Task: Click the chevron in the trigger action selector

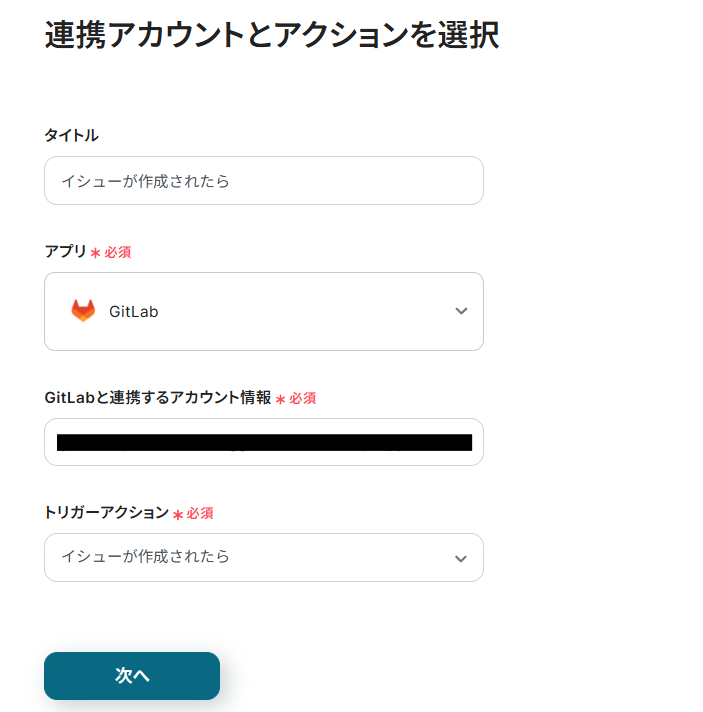Action: (460, 558)
